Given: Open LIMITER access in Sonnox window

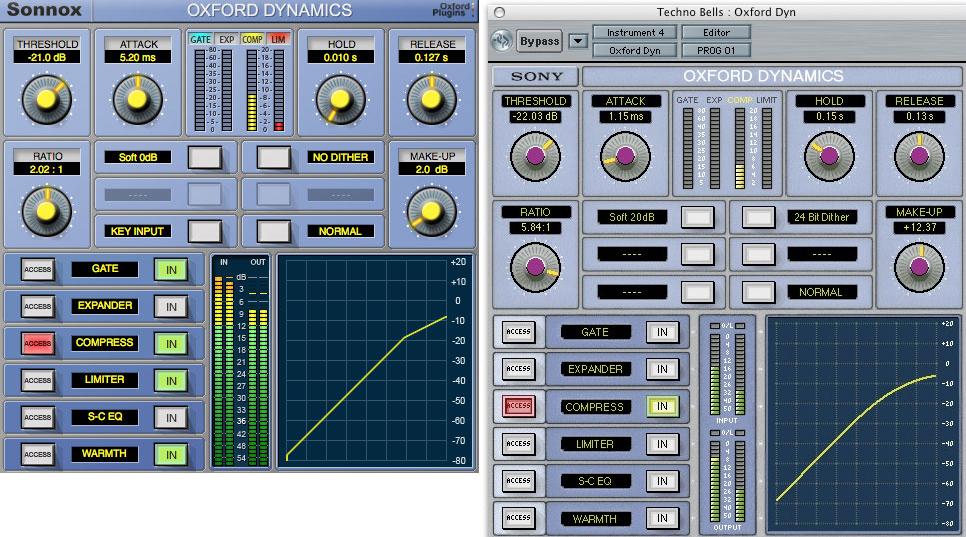Looking at the screenshot, I should tap(38, 381).
